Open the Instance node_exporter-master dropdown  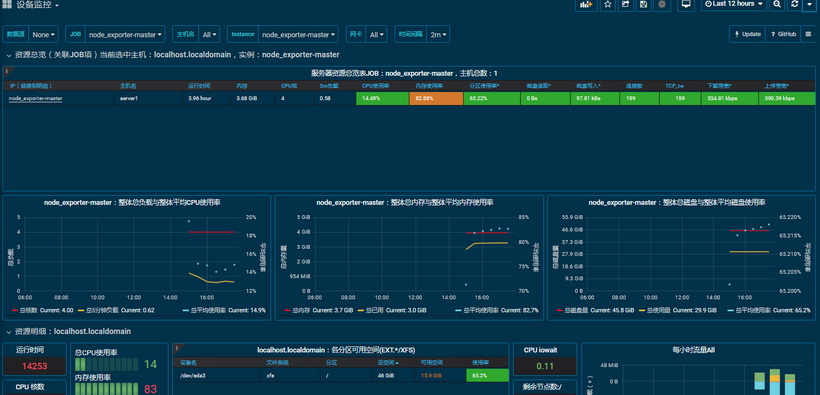click(x=298, y=35)
